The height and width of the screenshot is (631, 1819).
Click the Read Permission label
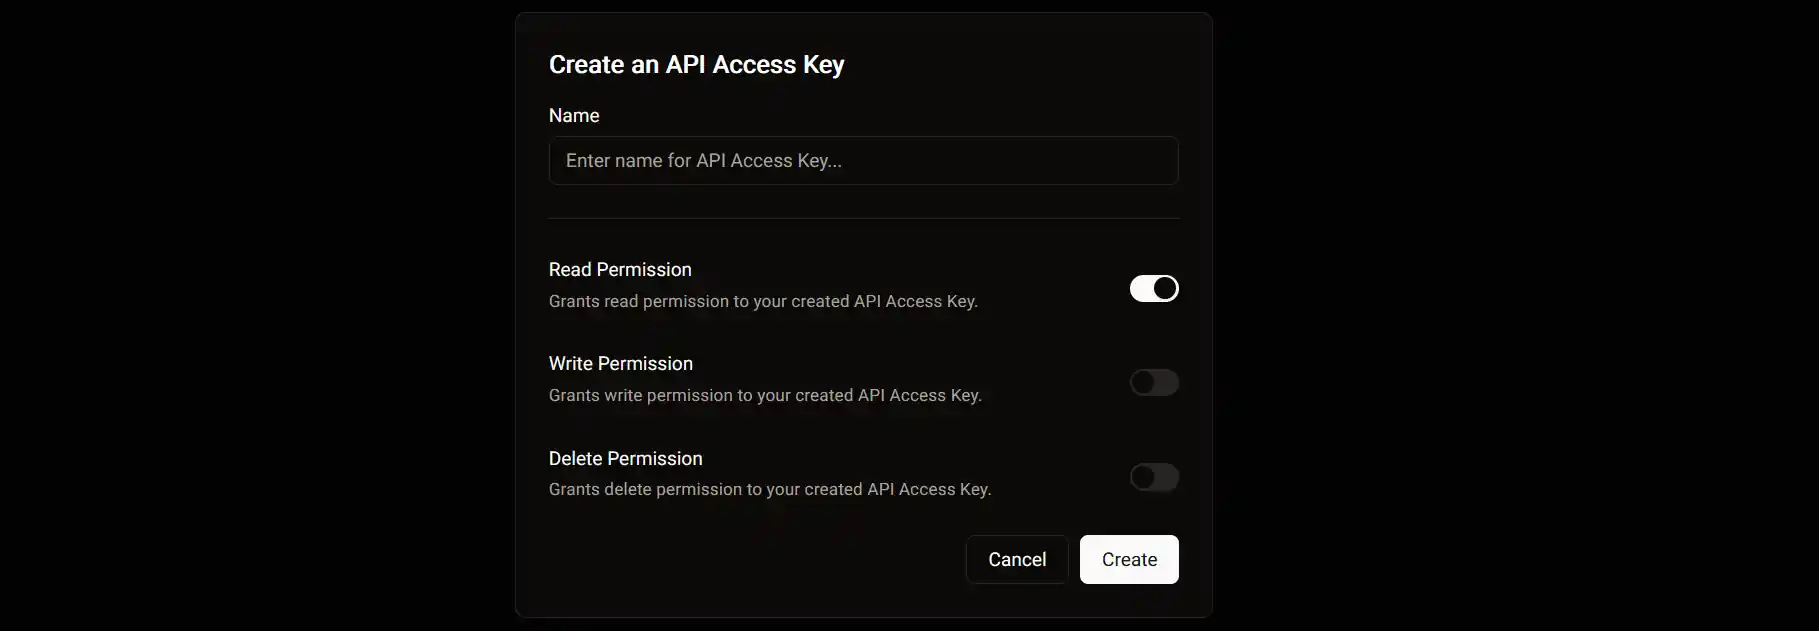619,269
